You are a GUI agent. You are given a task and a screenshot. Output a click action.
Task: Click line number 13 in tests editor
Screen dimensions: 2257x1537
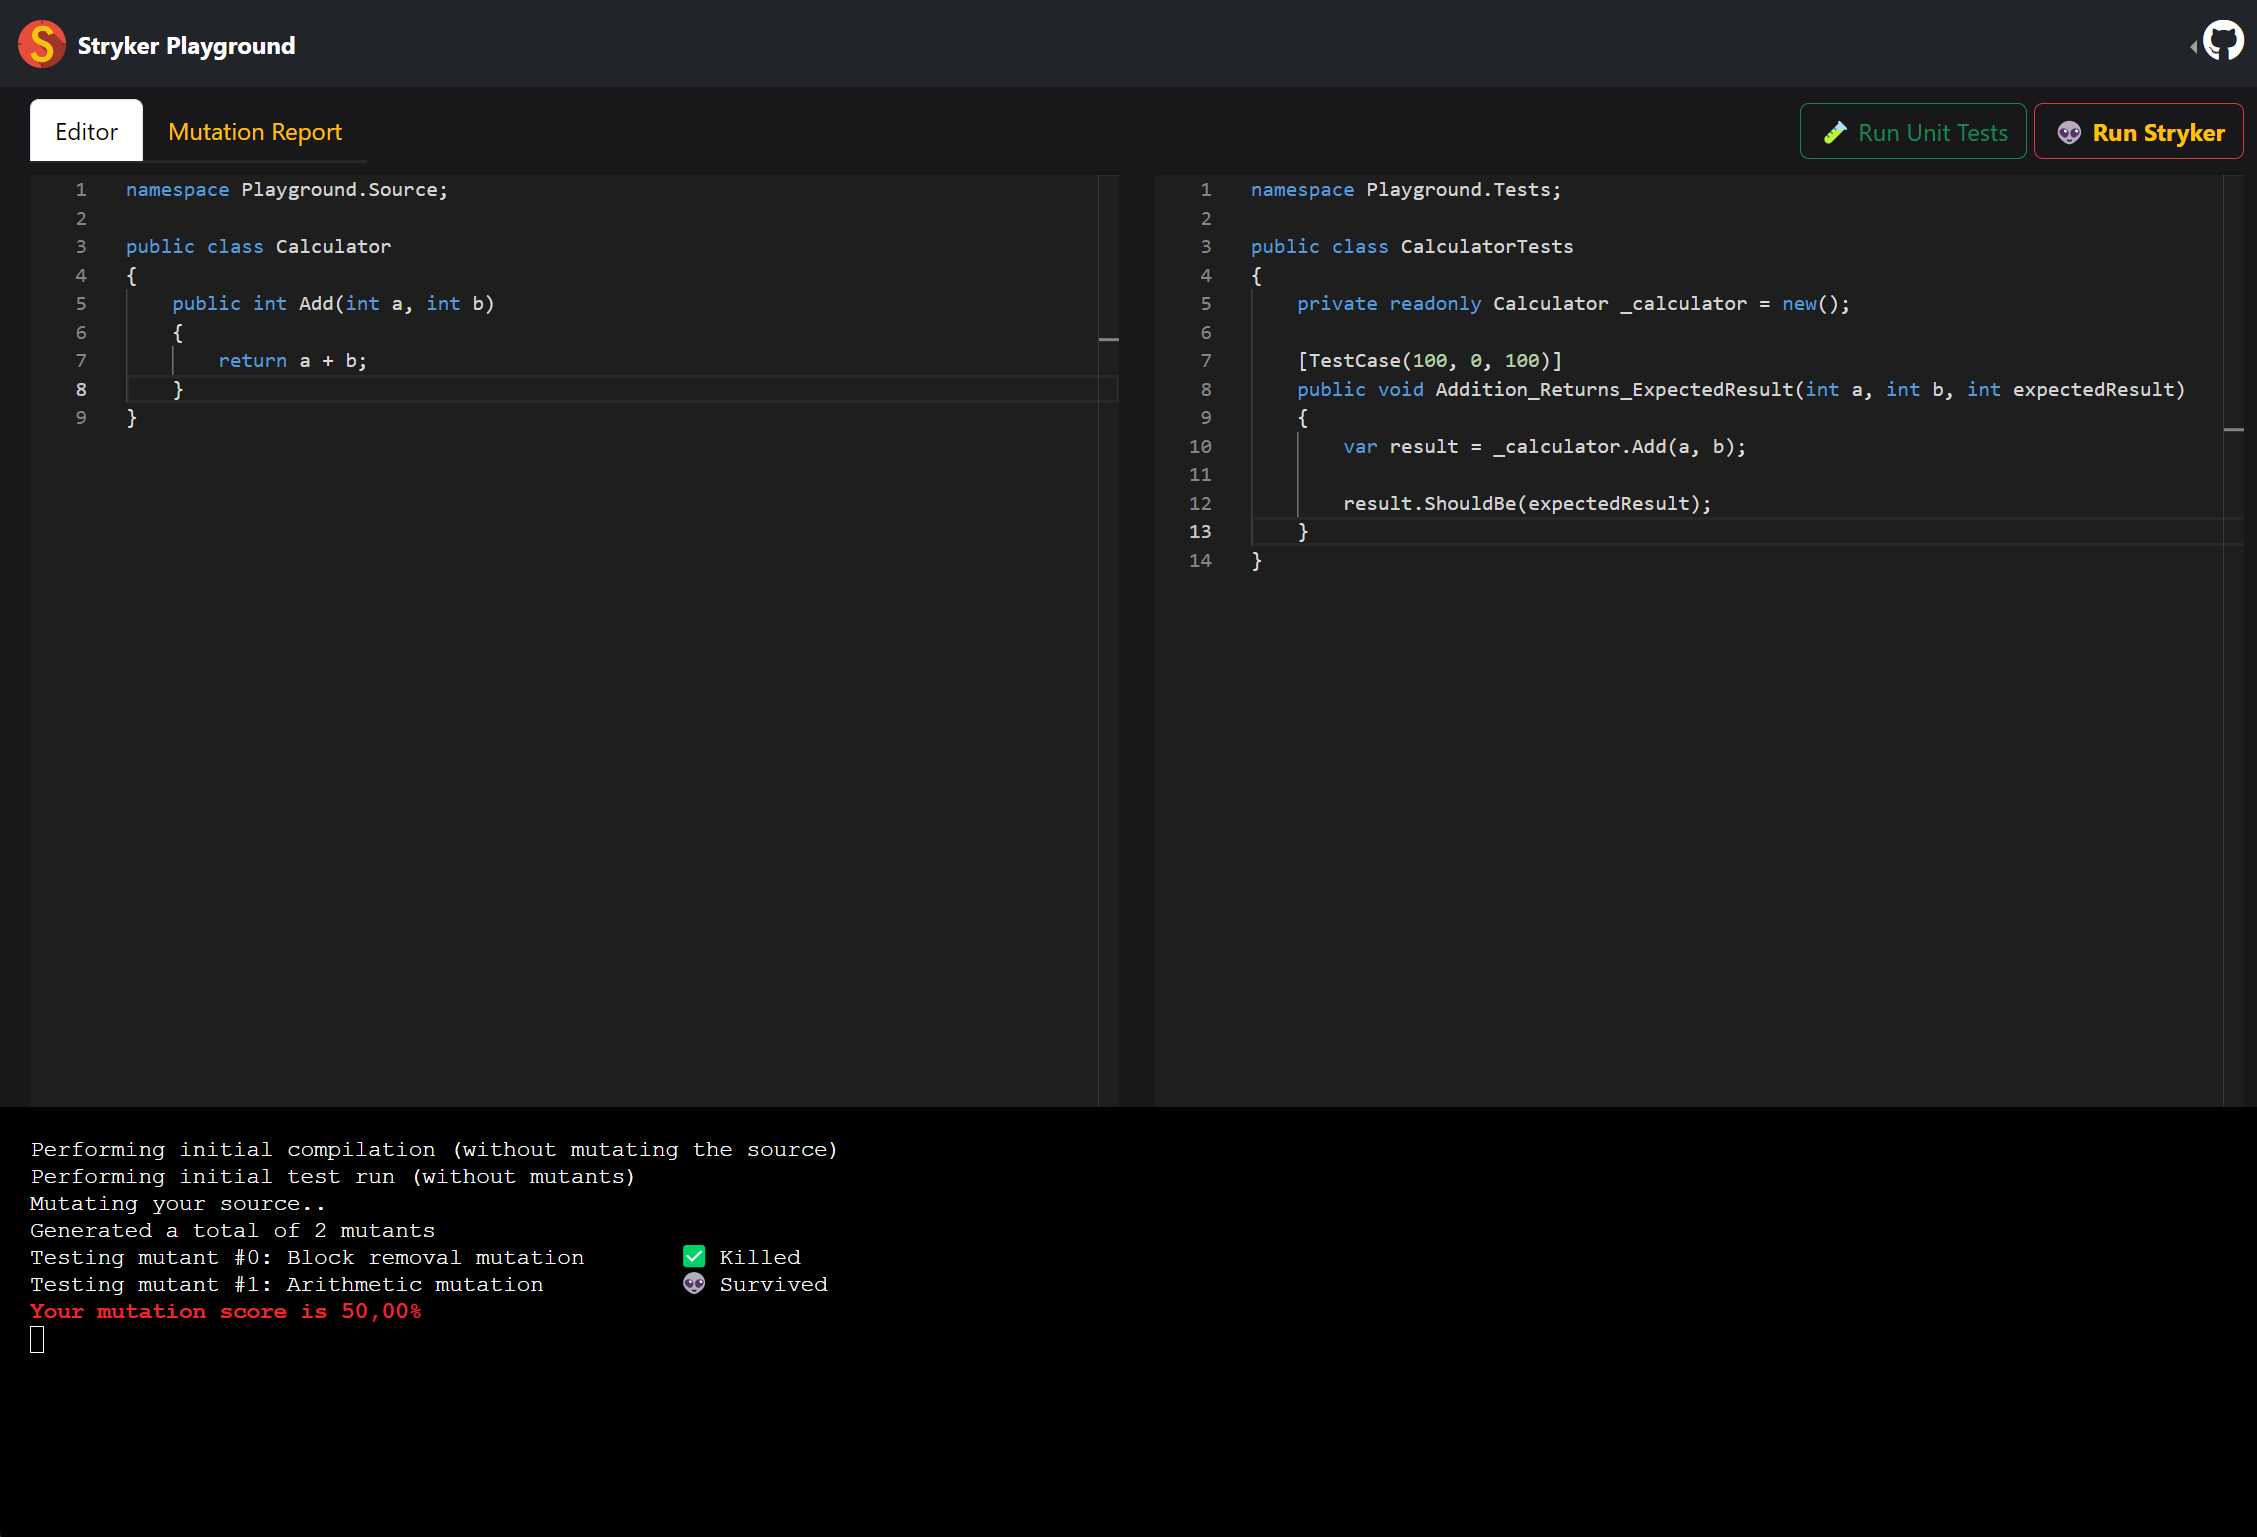tap(1200, 532)
